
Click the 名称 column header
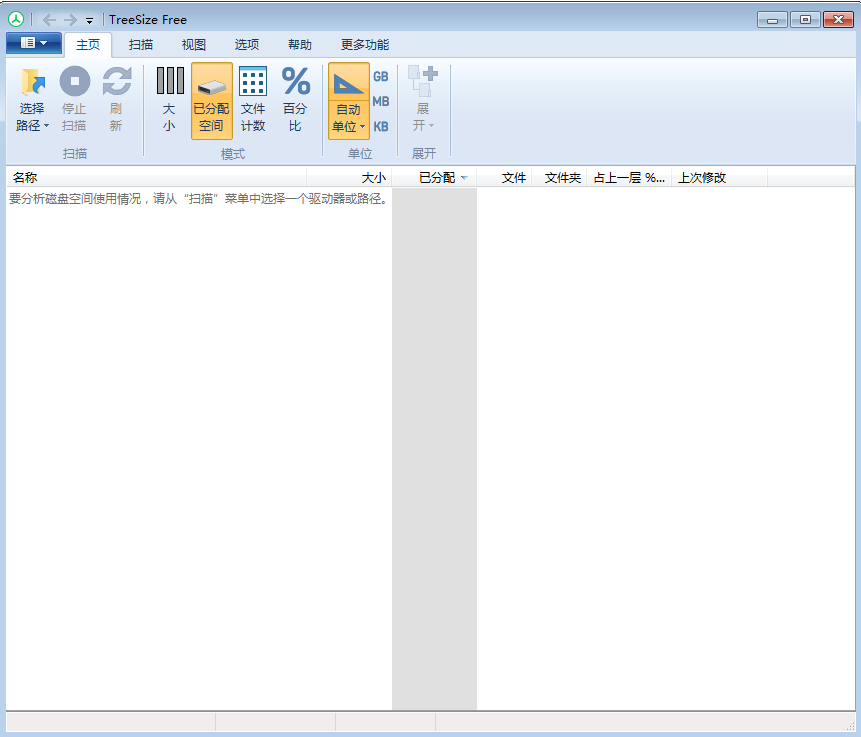click(25, 178)
